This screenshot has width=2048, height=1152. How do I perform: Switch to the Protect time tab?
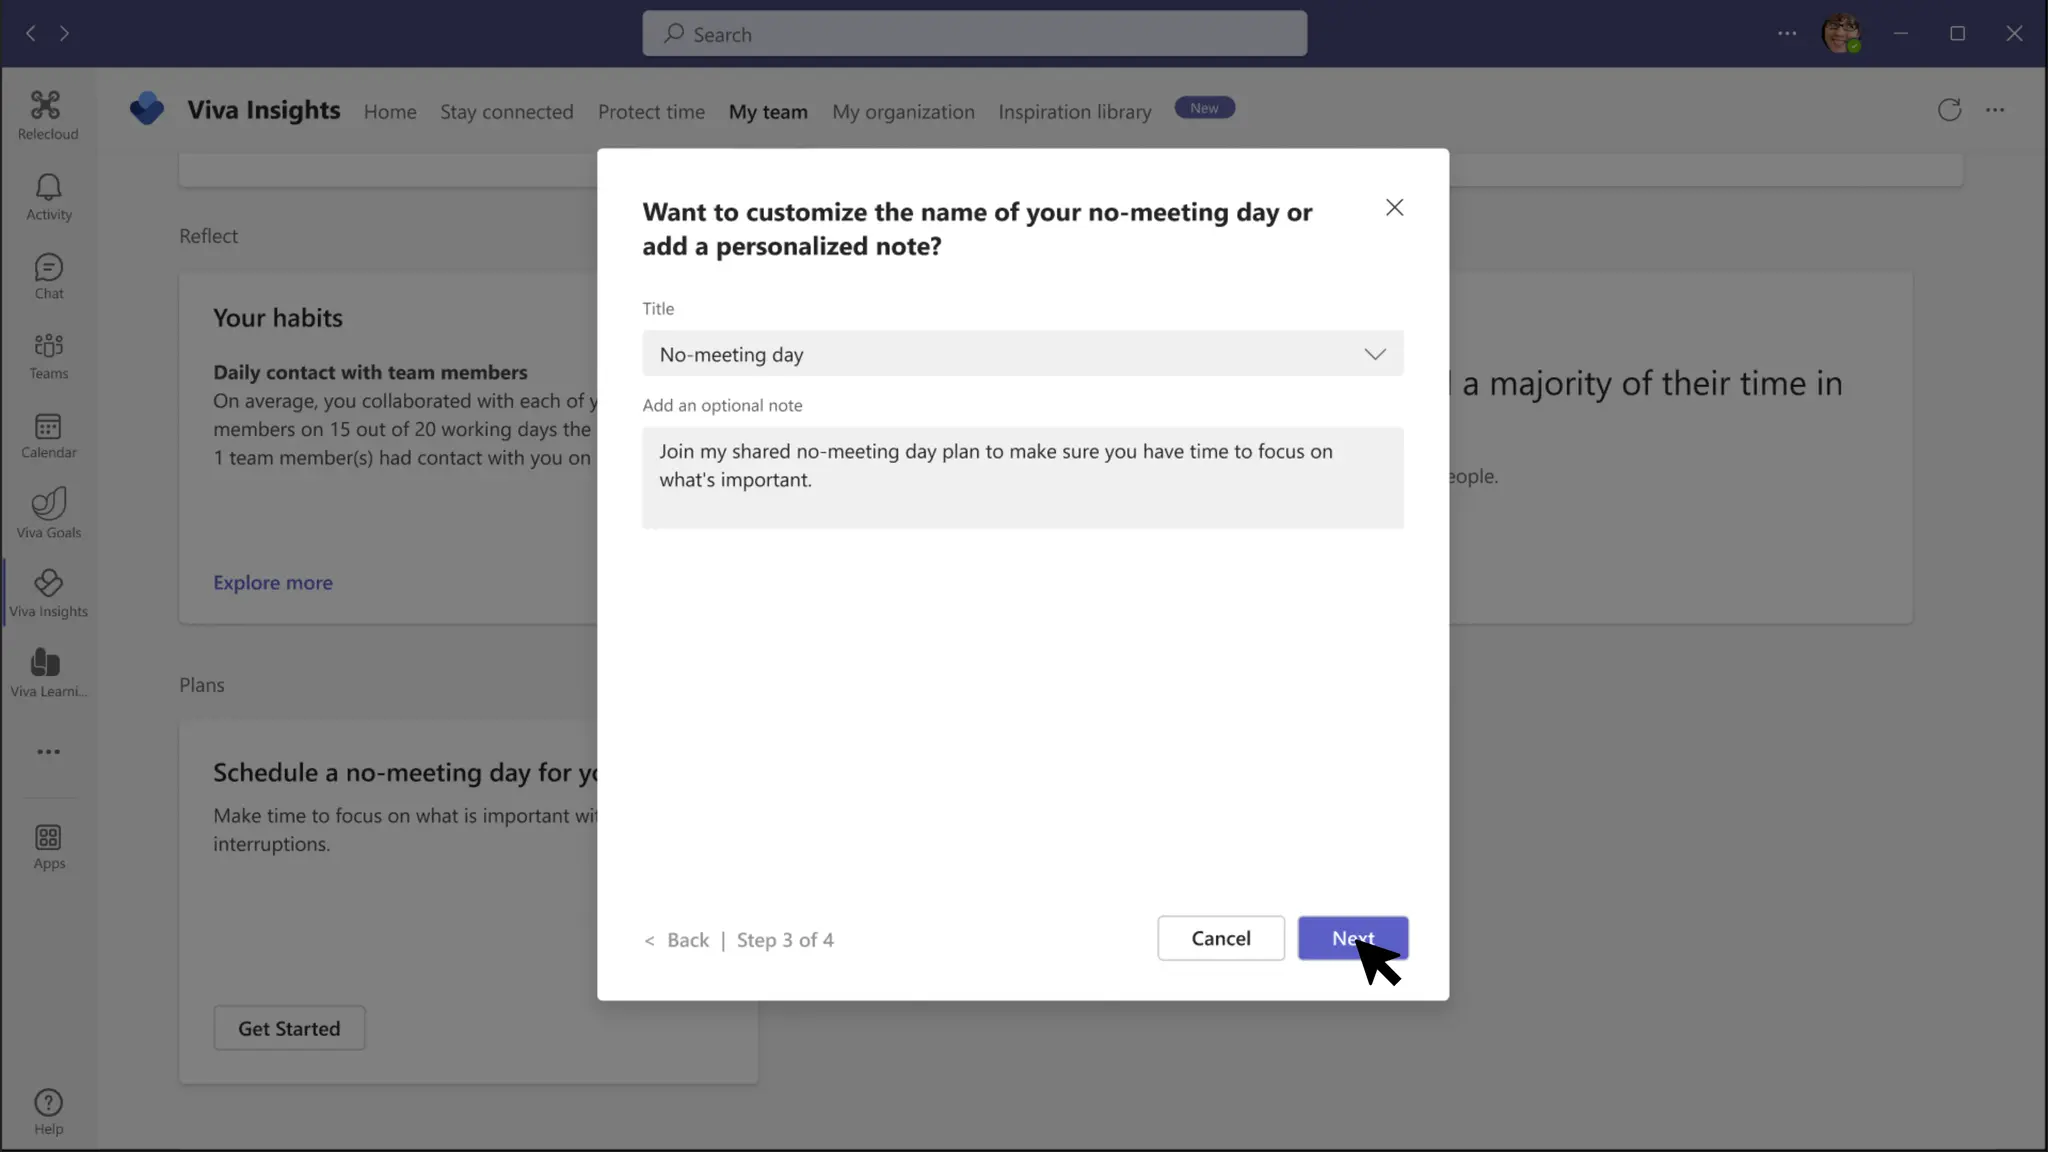tap(651, 112)
